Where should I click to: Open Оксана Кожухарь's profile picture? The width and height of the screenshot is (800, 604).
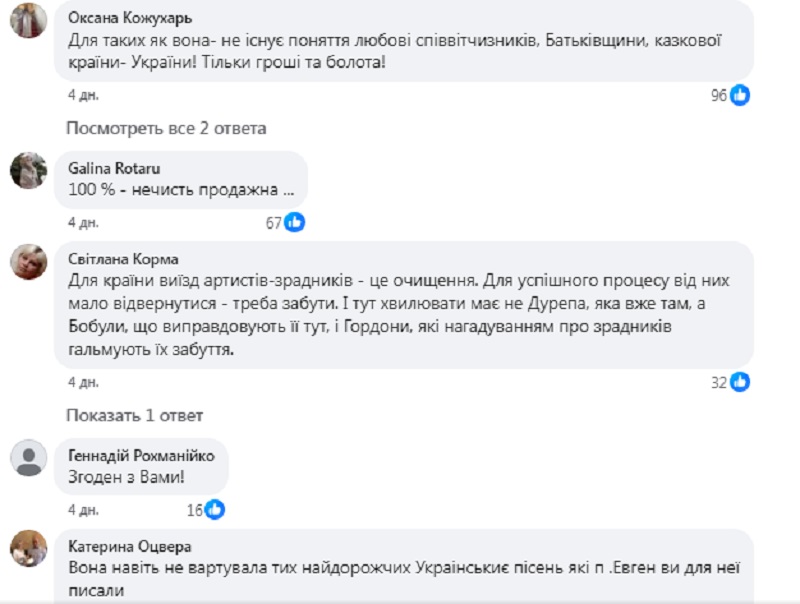(x=28, y=20)
